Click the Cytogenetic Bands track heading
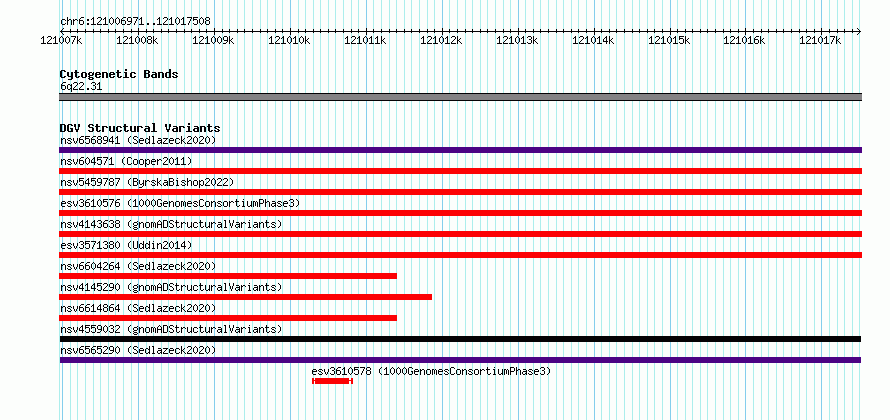Viewport: 890px width, 420px height. [x=119, y=74]
